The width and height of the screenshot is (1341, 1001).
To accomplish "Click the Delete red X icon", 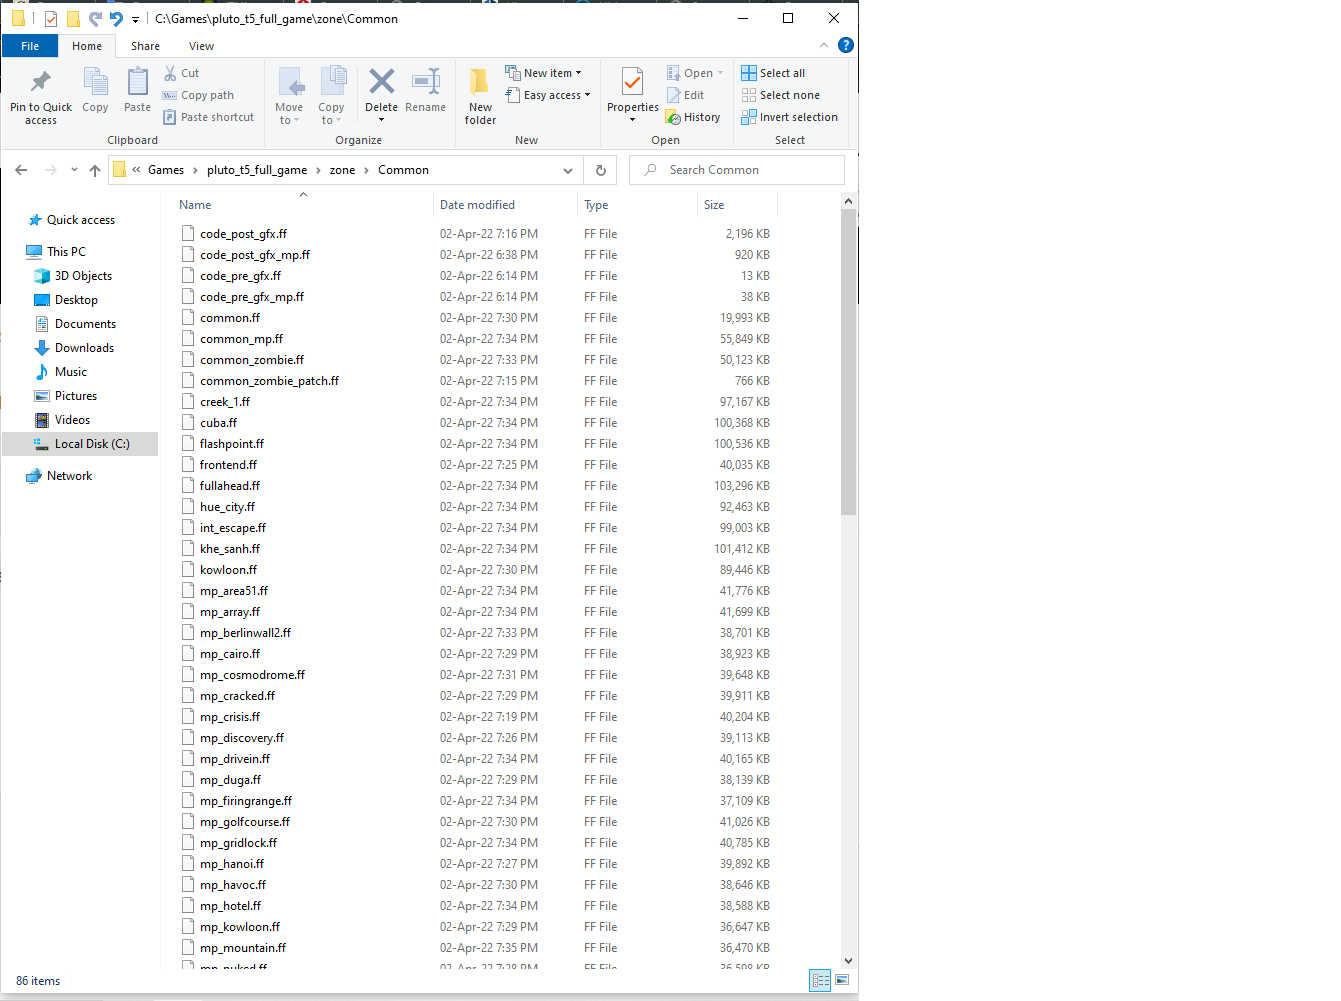I will point(381,82).
